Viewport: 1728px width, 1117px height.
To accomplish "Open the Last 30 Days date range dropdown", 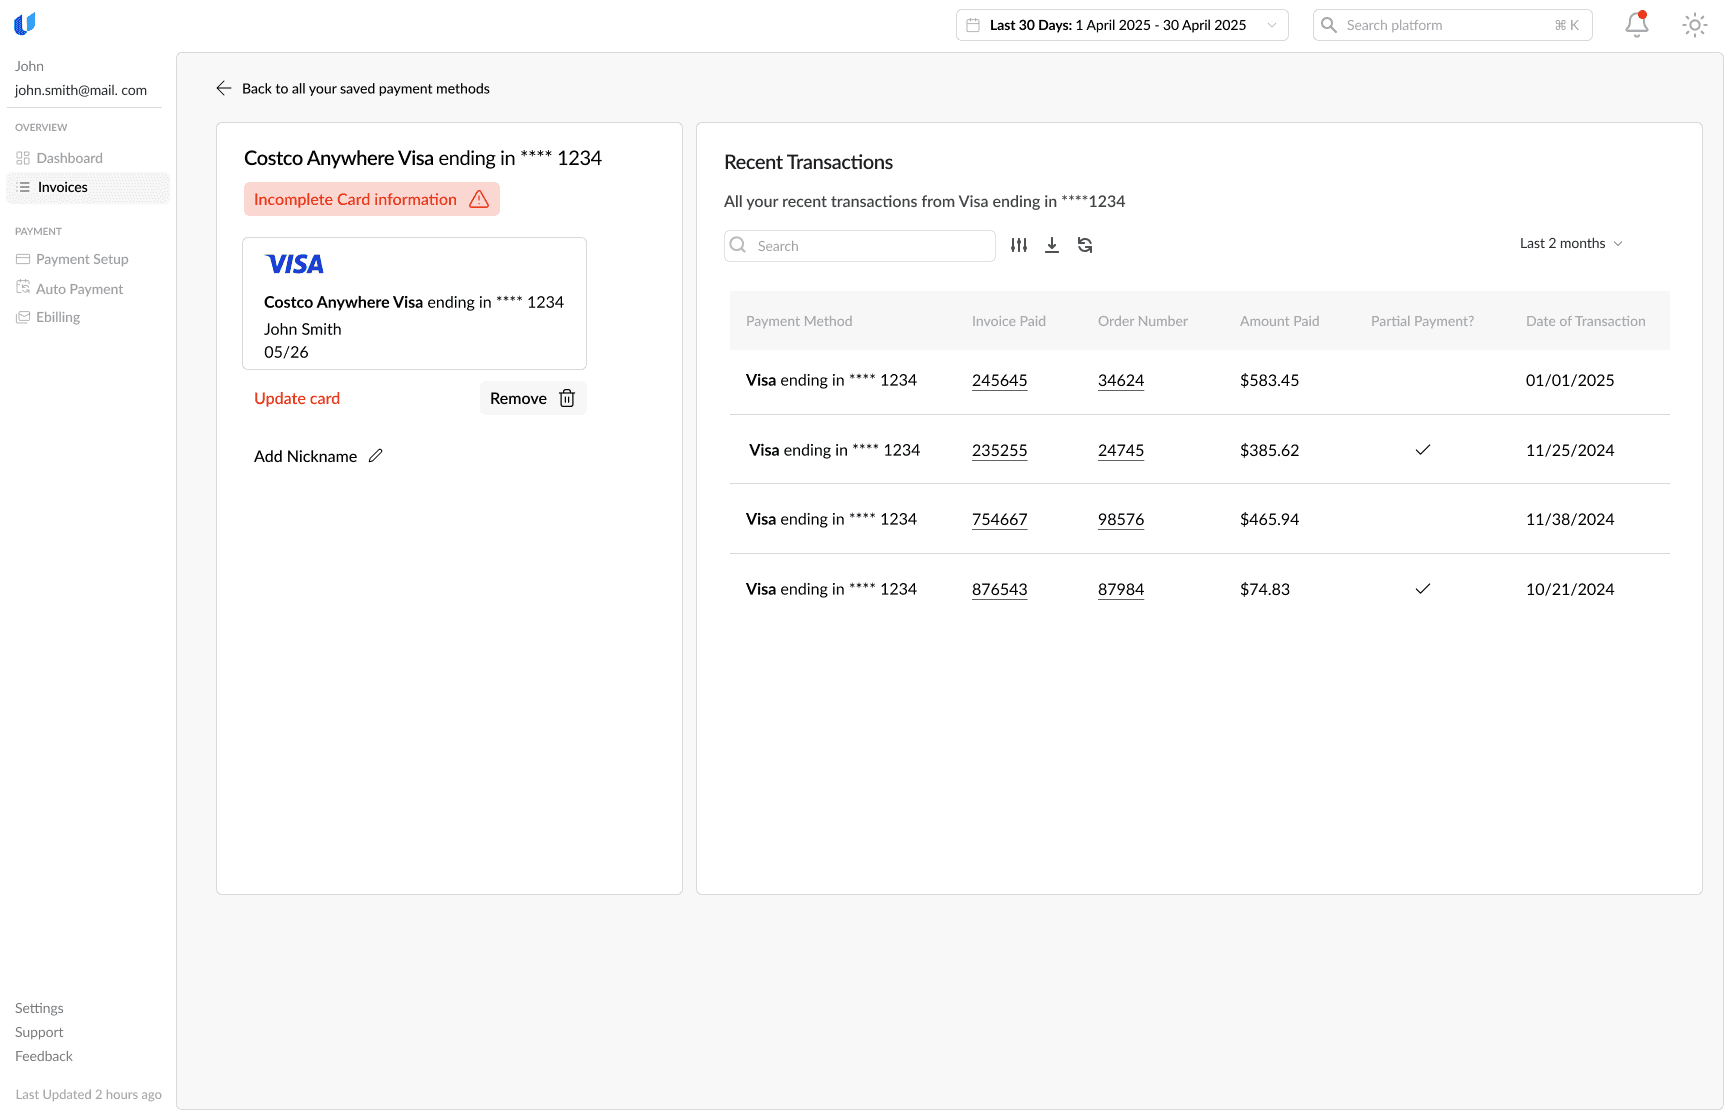I will coord(1122,25).
